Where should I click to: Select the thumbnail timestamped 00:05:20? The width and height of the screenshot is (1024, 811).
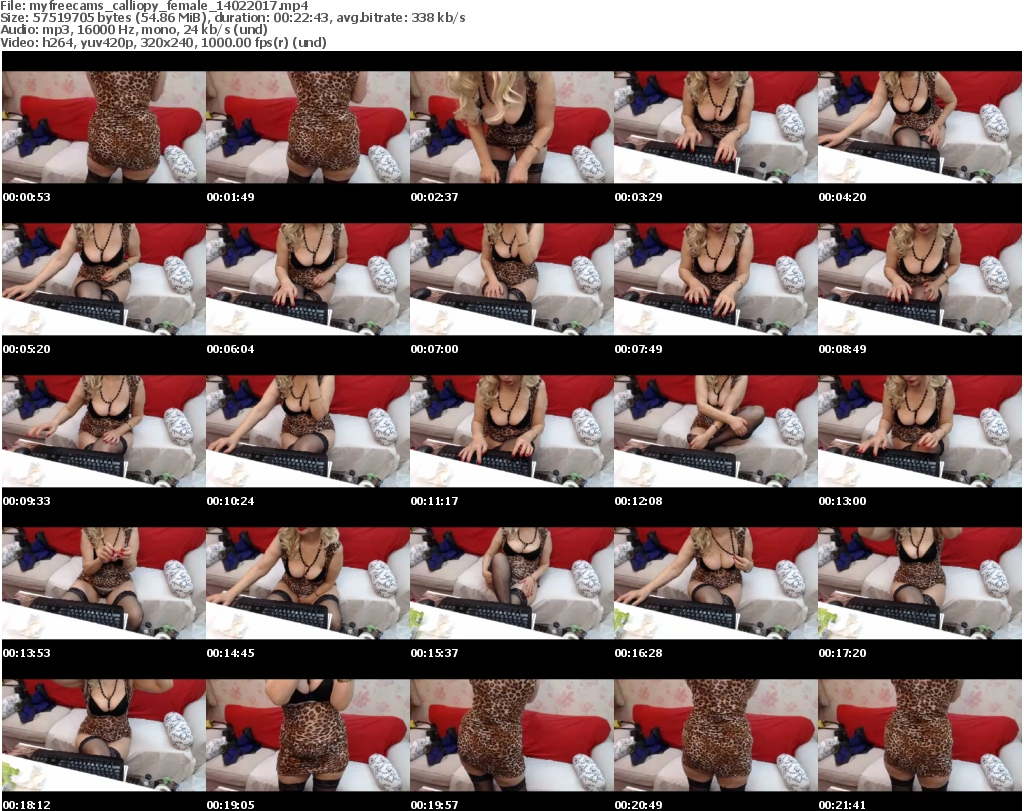click(104, 279)
